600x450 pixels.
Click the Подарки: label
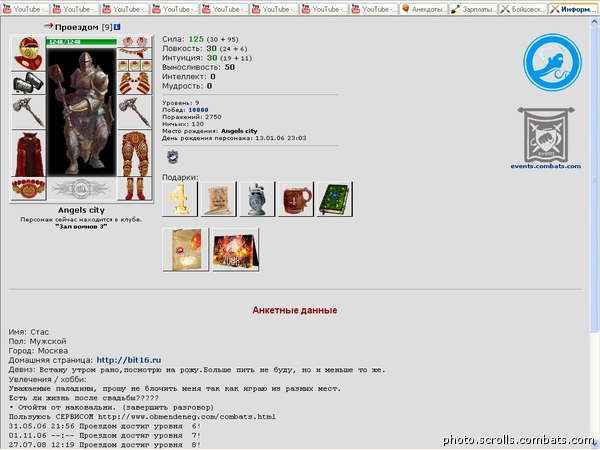[x=180, y=177]
